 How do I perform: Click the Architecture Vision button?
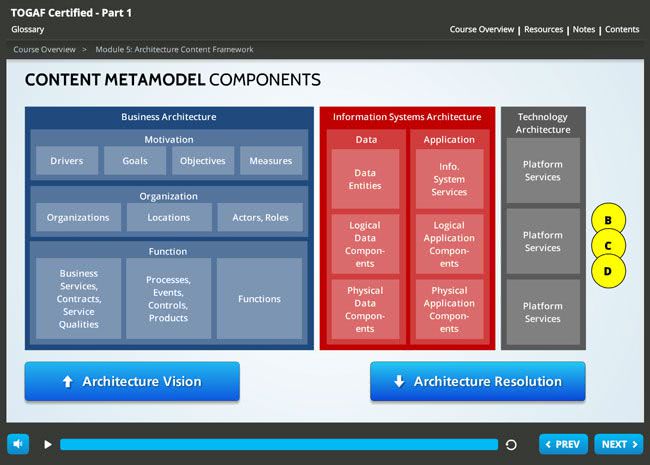(x=132, y=381)
